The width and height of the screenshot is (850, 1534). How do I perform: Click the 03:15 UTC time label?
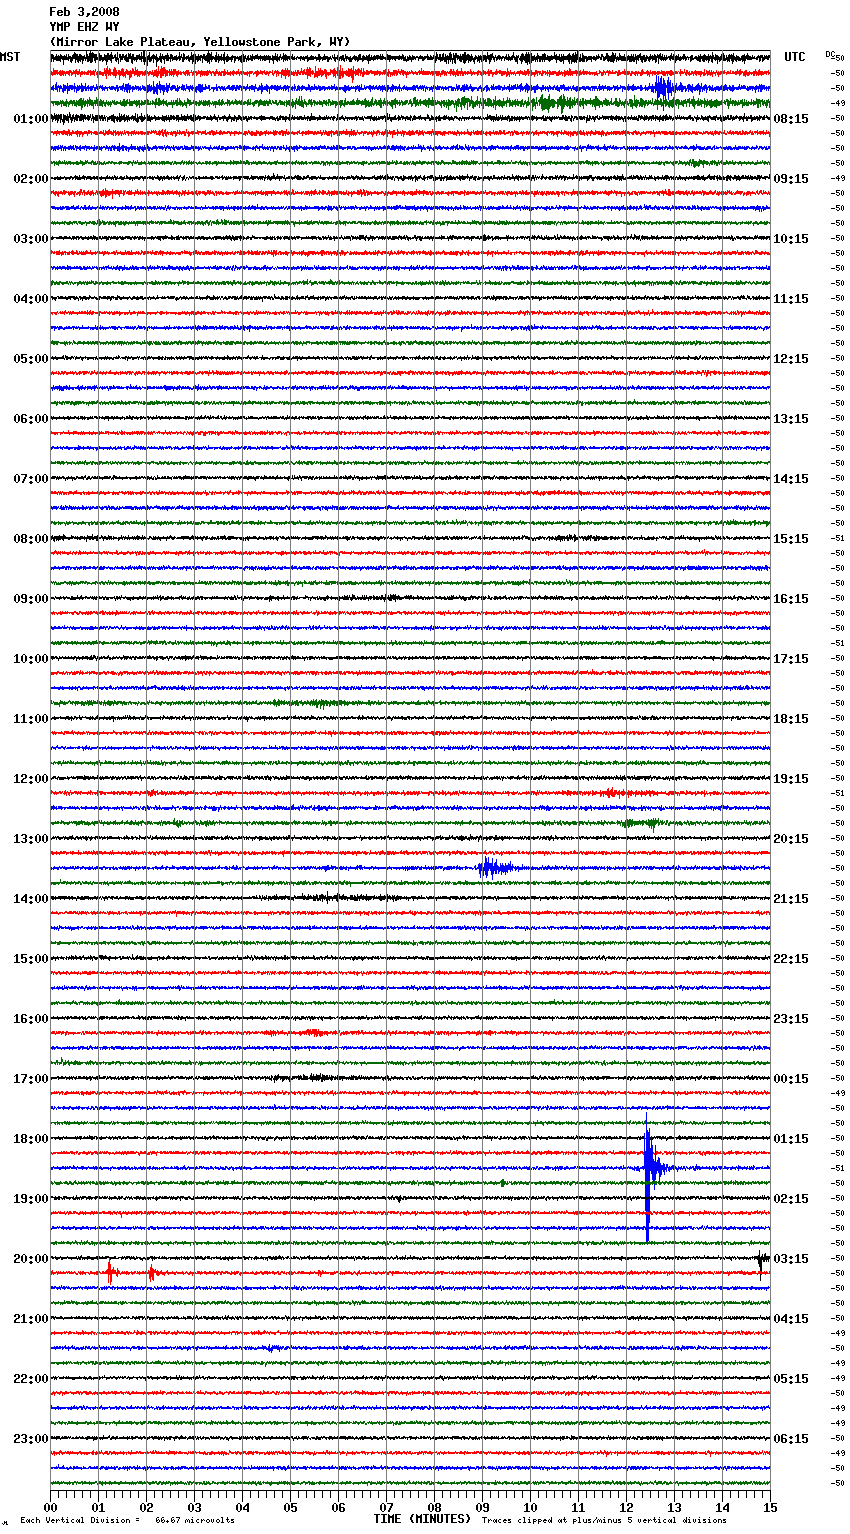click(791, 1259)
